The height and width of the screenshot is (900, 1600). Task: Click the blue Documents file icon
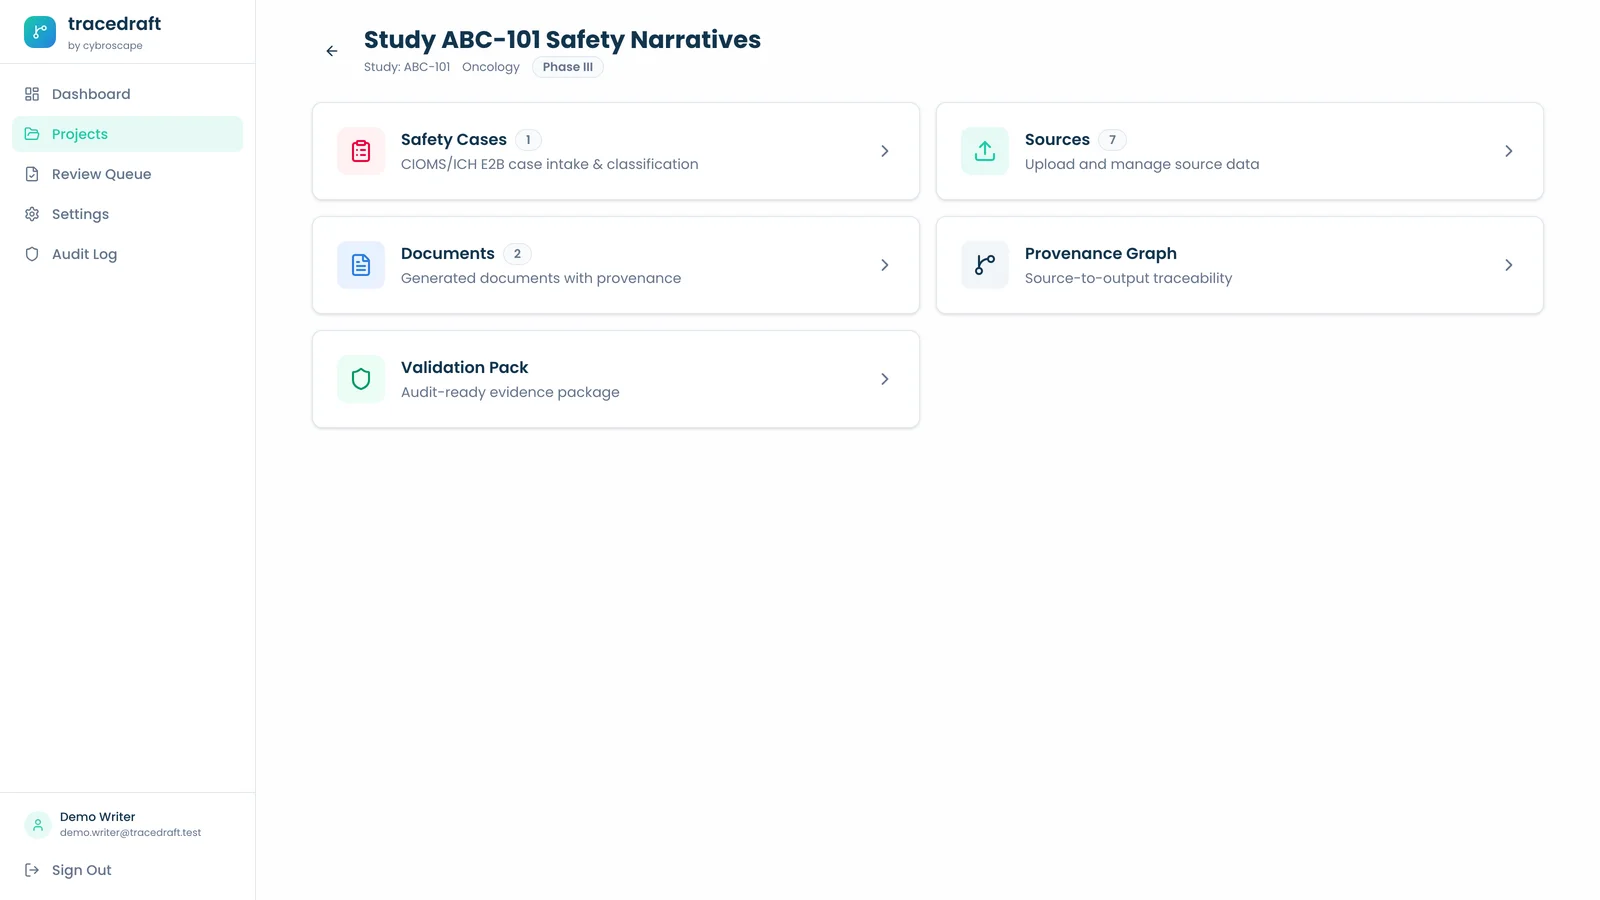point(361,265)
